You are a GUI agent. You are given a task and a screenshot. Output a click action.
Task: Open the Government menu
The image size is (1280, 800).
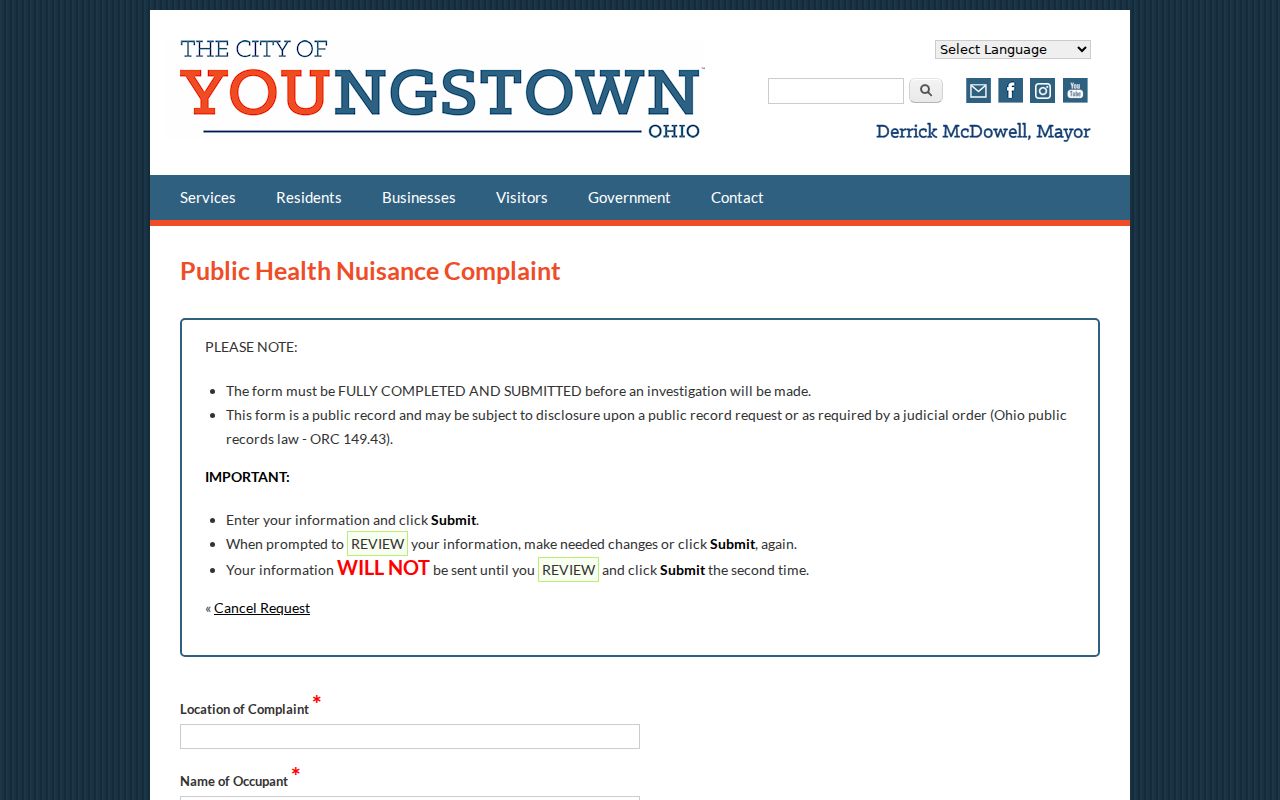coord(629,198)
